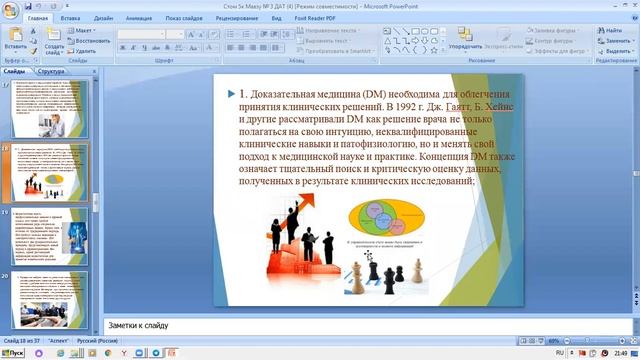Open the font size combo box
This screenshot has width=640, height=360.
[175, 34]
